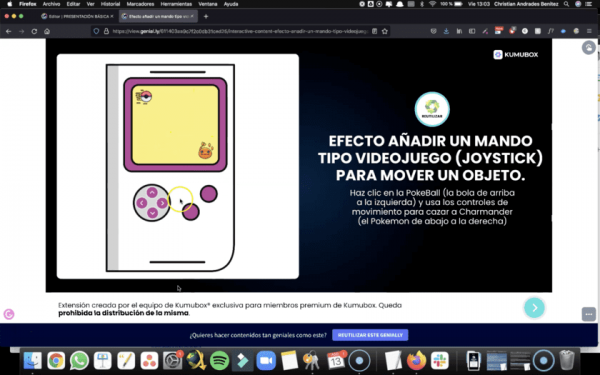The image size is (600, 375).
Task: Bookmark the page with star icon
Action: (x=385, y=31)
